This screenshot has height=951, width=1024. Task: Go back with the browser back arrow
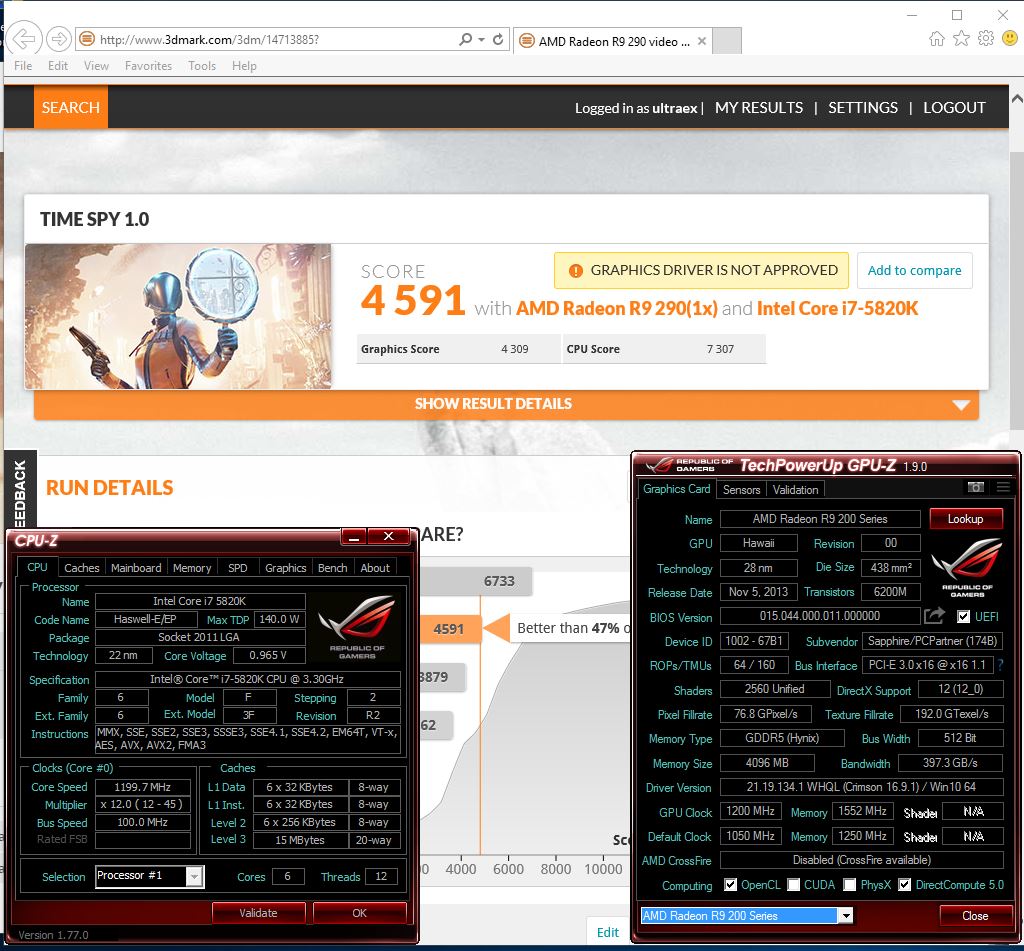24,39
